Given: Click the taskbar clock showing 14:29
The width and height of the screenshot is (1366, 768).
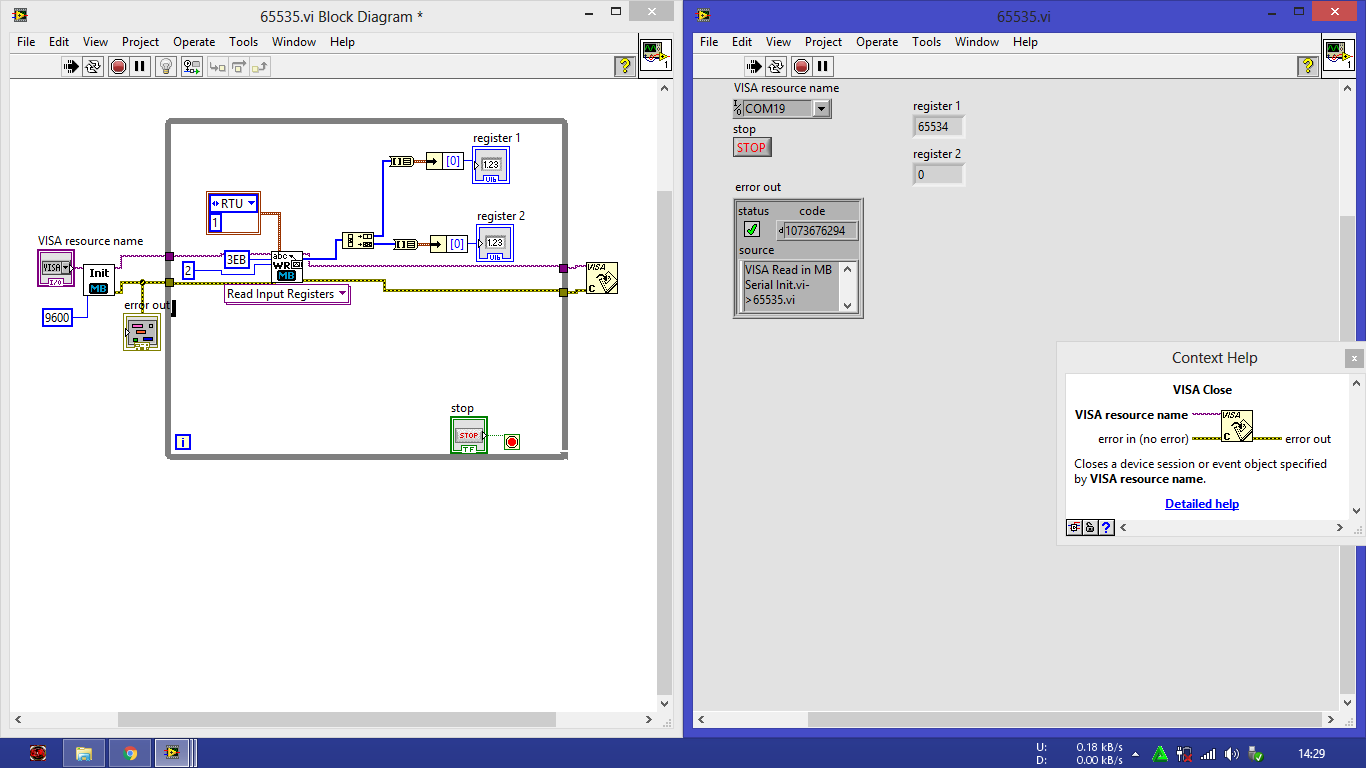Looking at the screenshot, I should tap(1311, 754).
